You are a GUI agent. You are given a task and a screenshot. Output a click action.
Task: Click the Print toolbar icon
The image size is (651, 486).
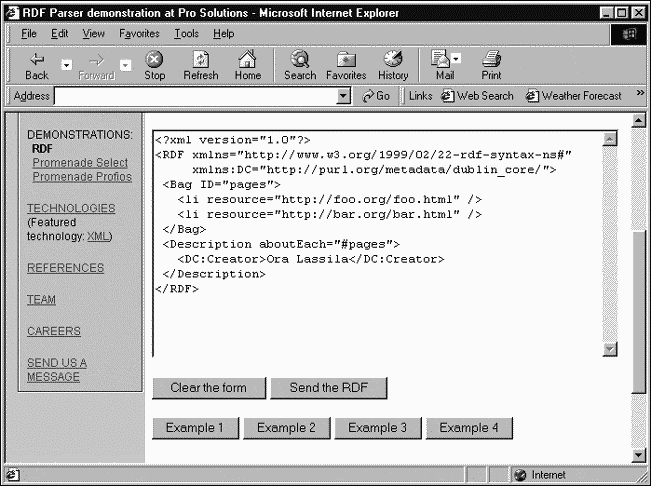tap(491, 59)
